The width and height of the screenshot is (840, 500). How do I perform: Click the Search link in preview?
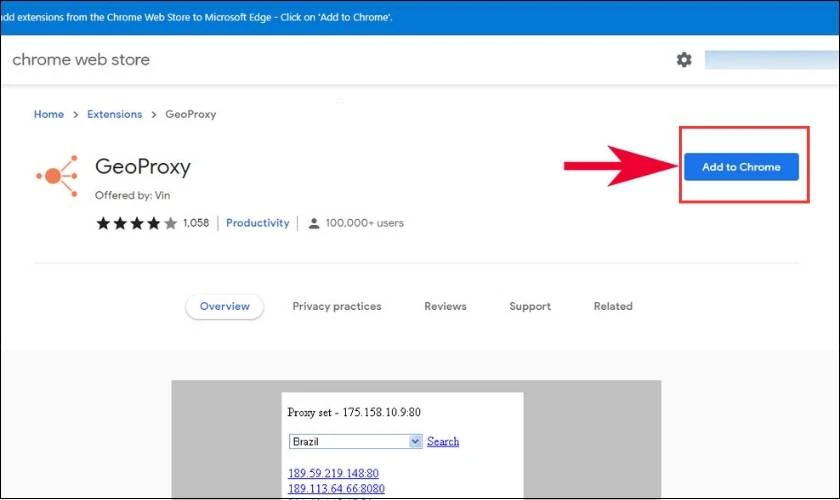click(443, 442)
